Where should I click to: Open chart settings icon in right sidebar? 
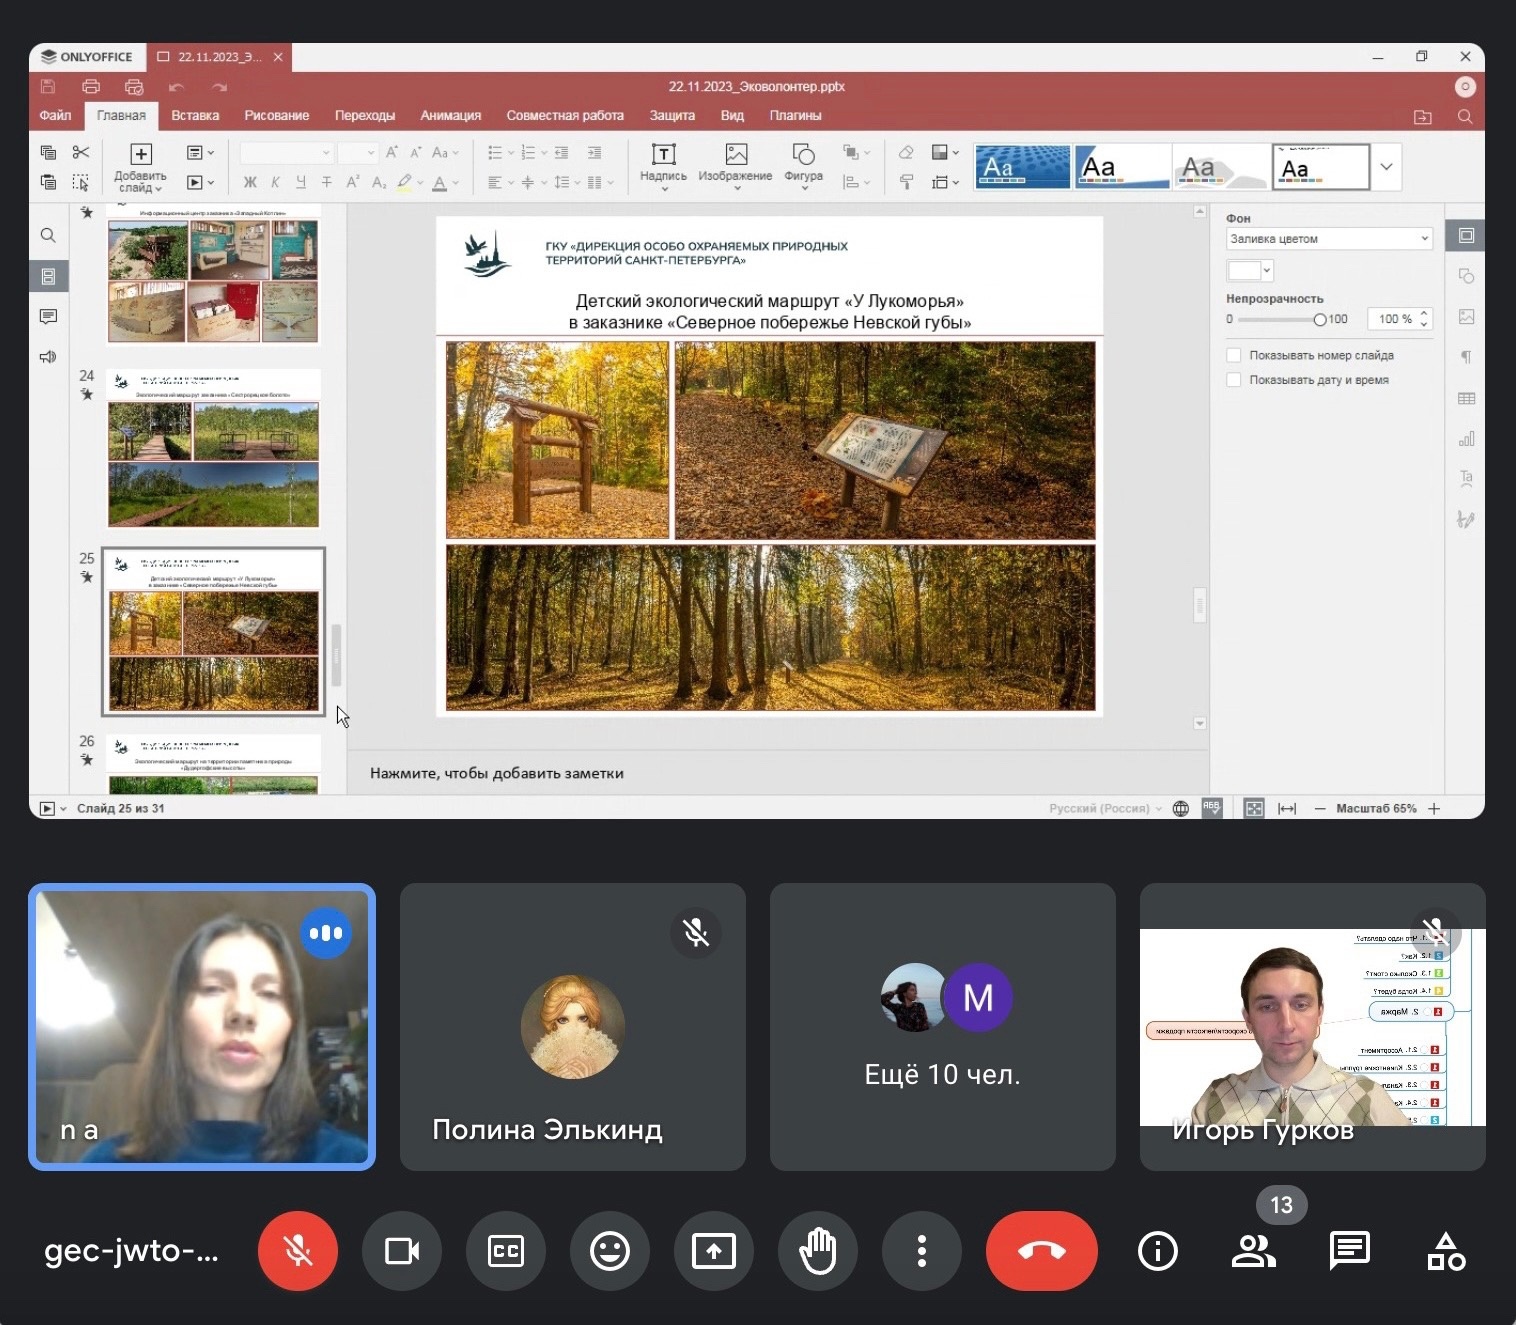[1466, 439]
